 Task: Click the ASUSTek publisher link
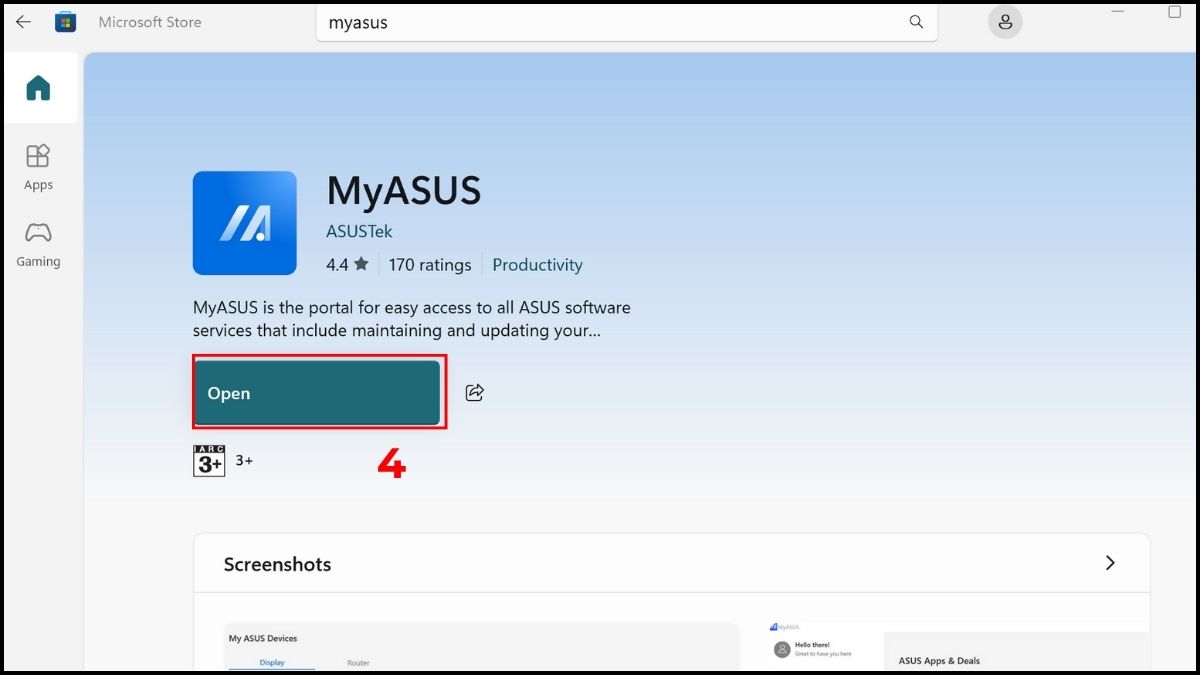point(359,230)
